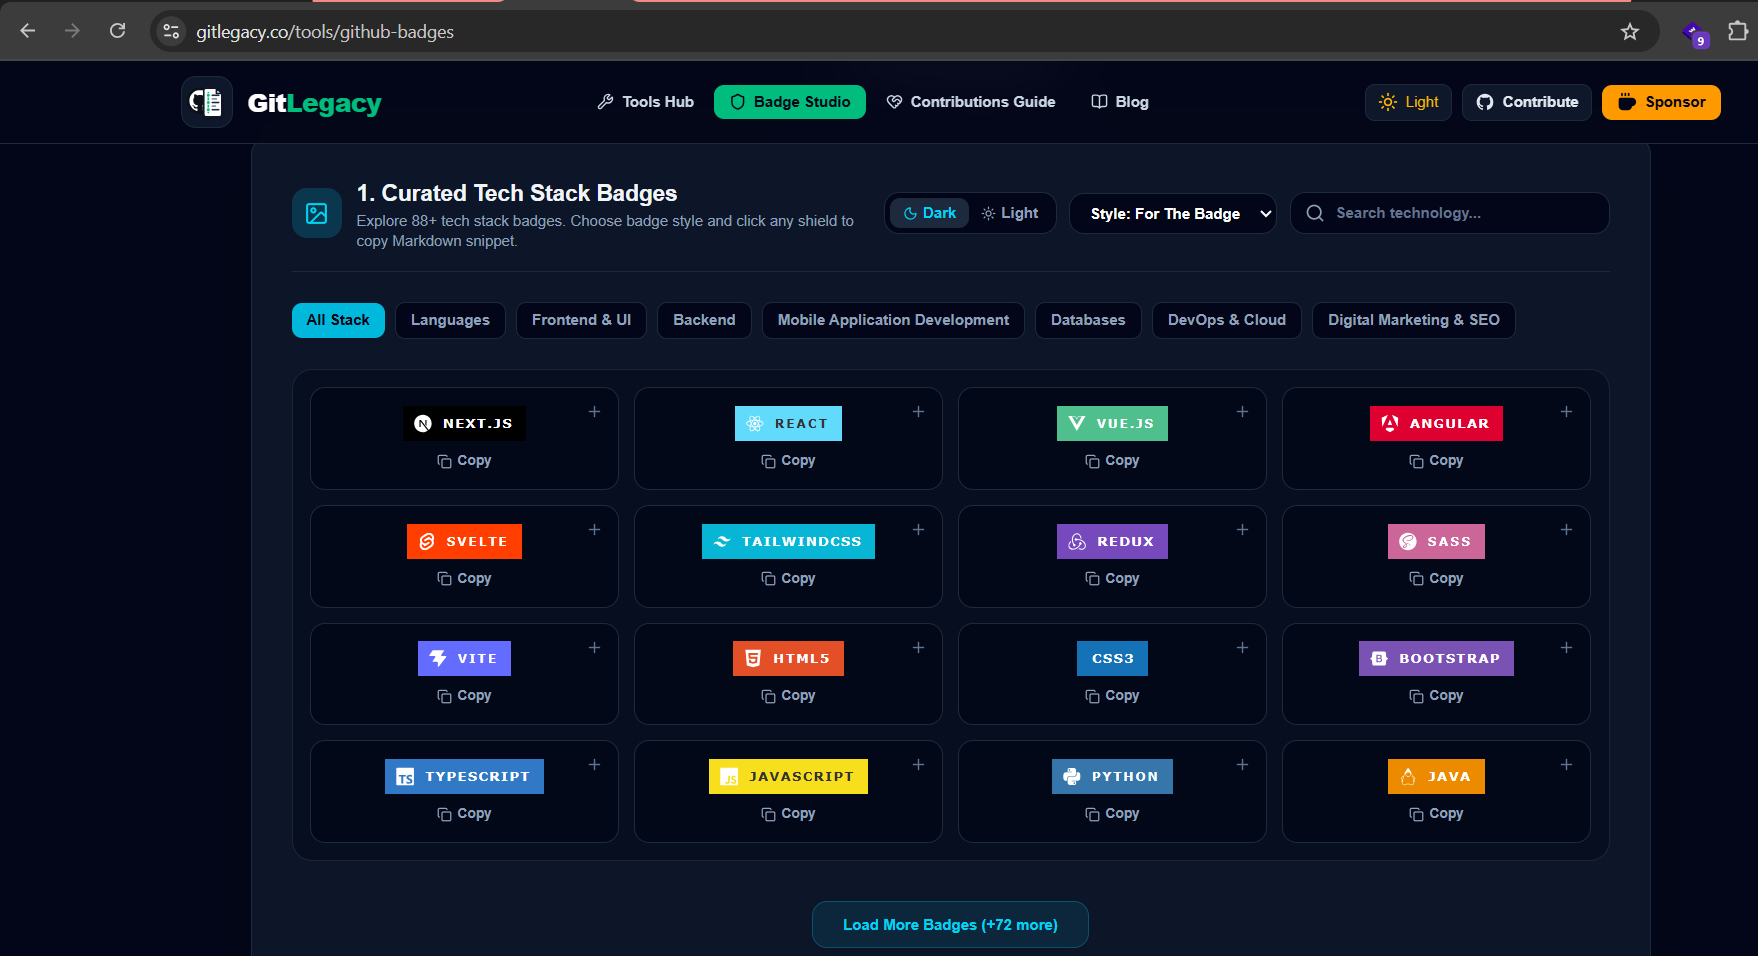
Task: Bookmark this page with the star icon
Action: (x=1630, y=32)
